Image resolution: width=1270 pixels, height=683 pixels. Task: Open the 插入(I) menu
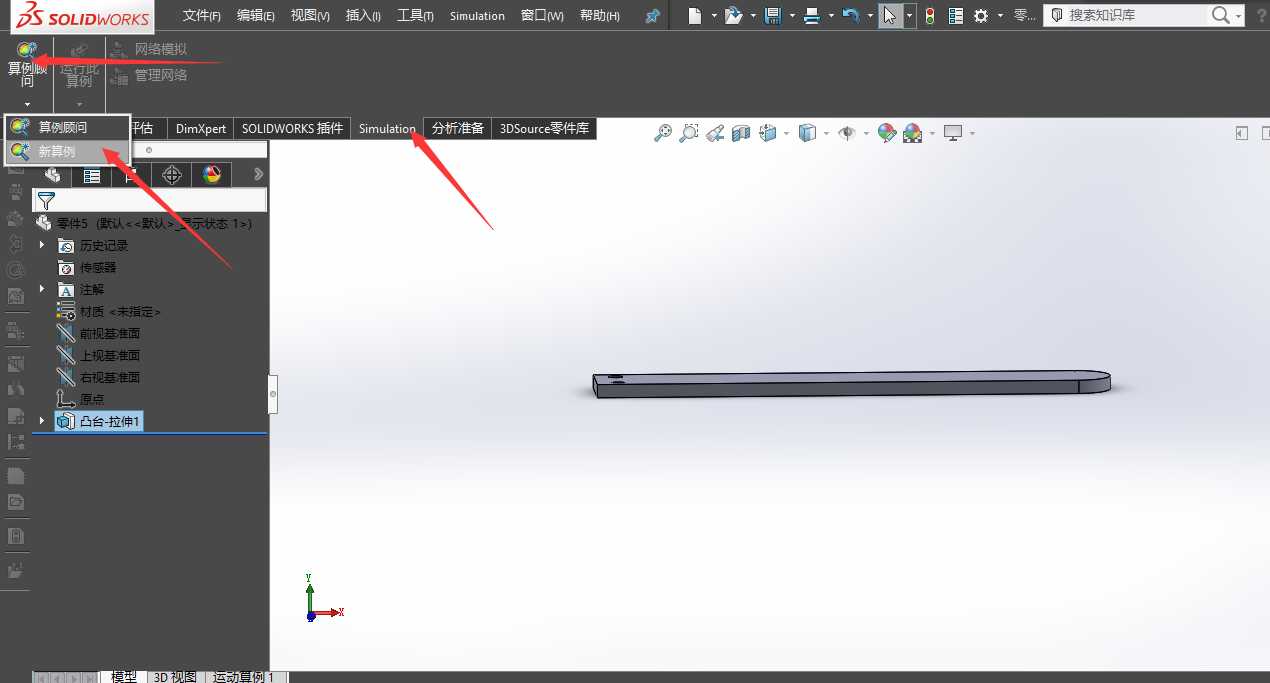pyautogui.click(x=363, y=16)
